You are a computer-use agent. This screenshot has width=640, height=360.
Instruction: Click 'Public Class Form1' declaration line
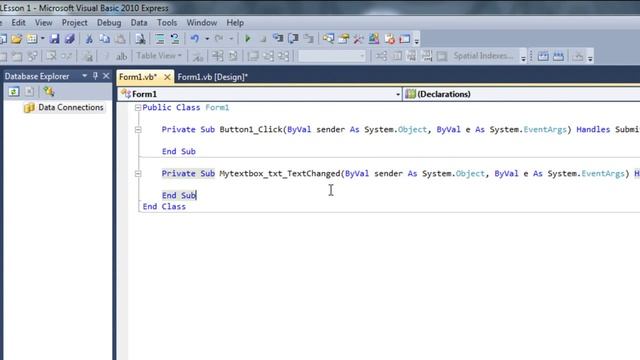[x=186, y=108]
